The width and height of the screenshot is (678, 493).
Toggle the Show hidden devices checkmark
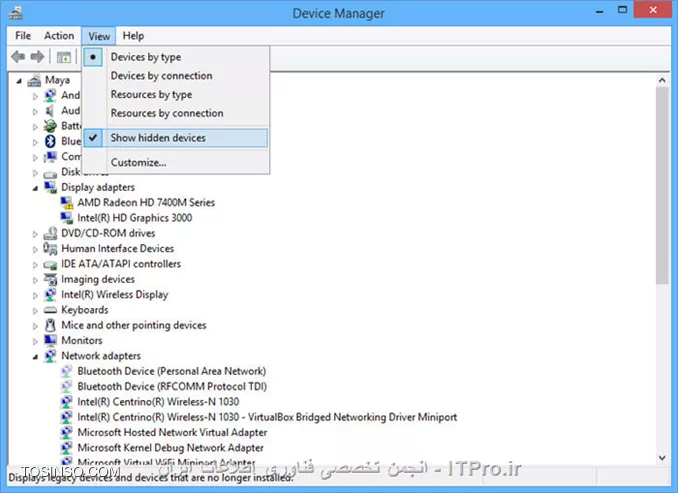click(93, 138)
